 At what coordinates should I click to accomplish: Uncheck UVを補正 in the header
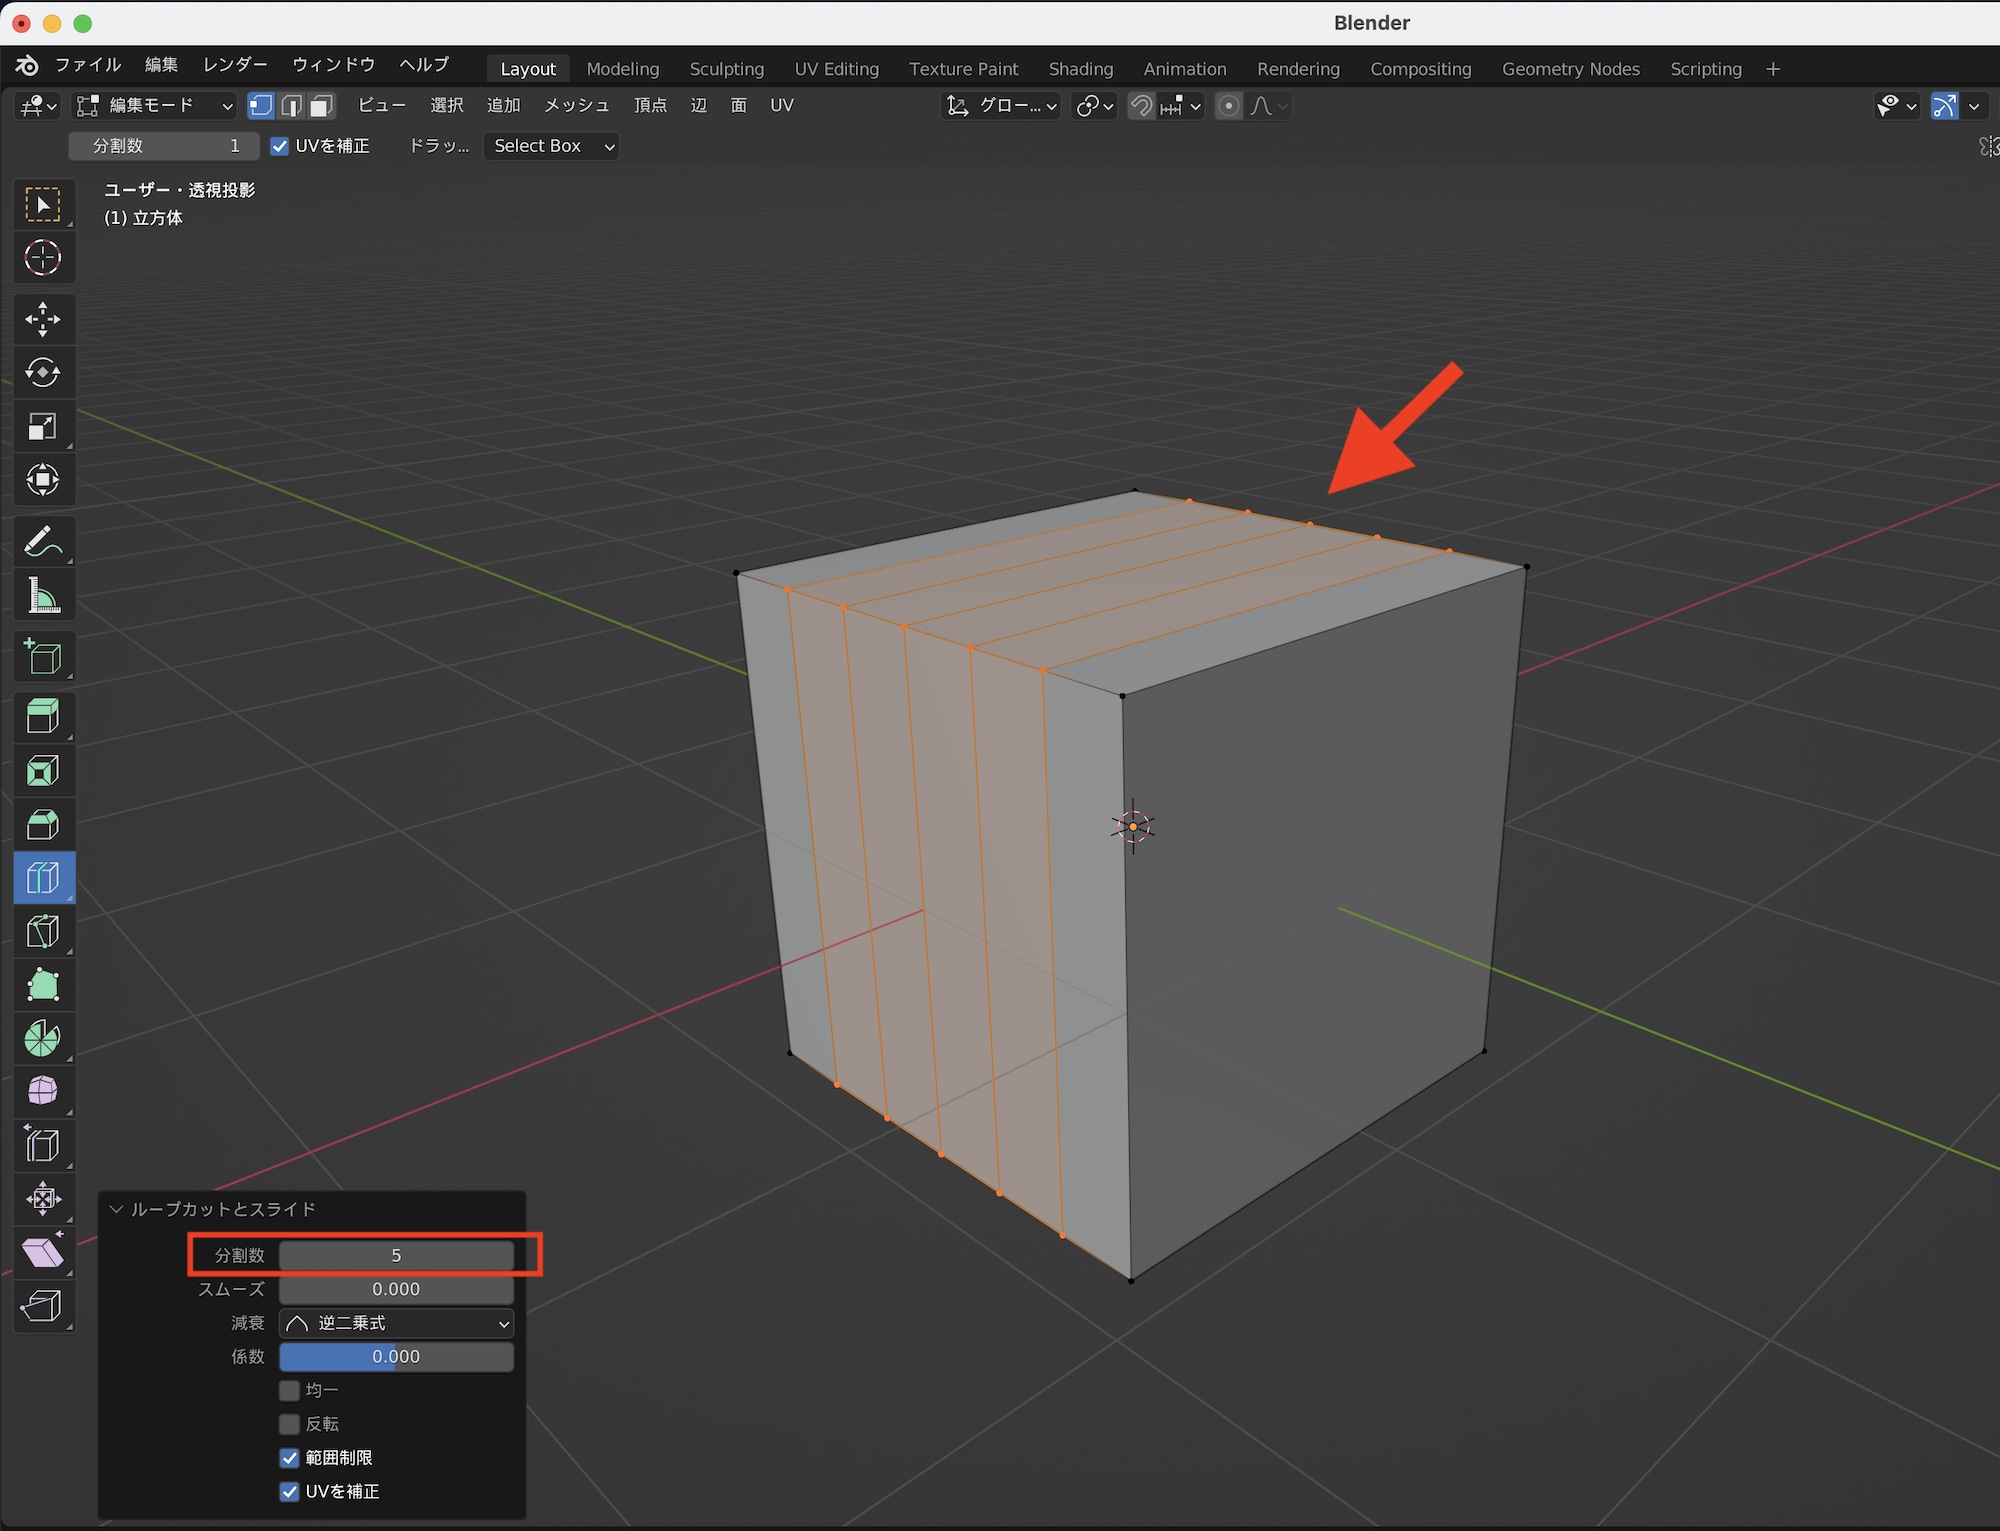click(x=280, y=147)
